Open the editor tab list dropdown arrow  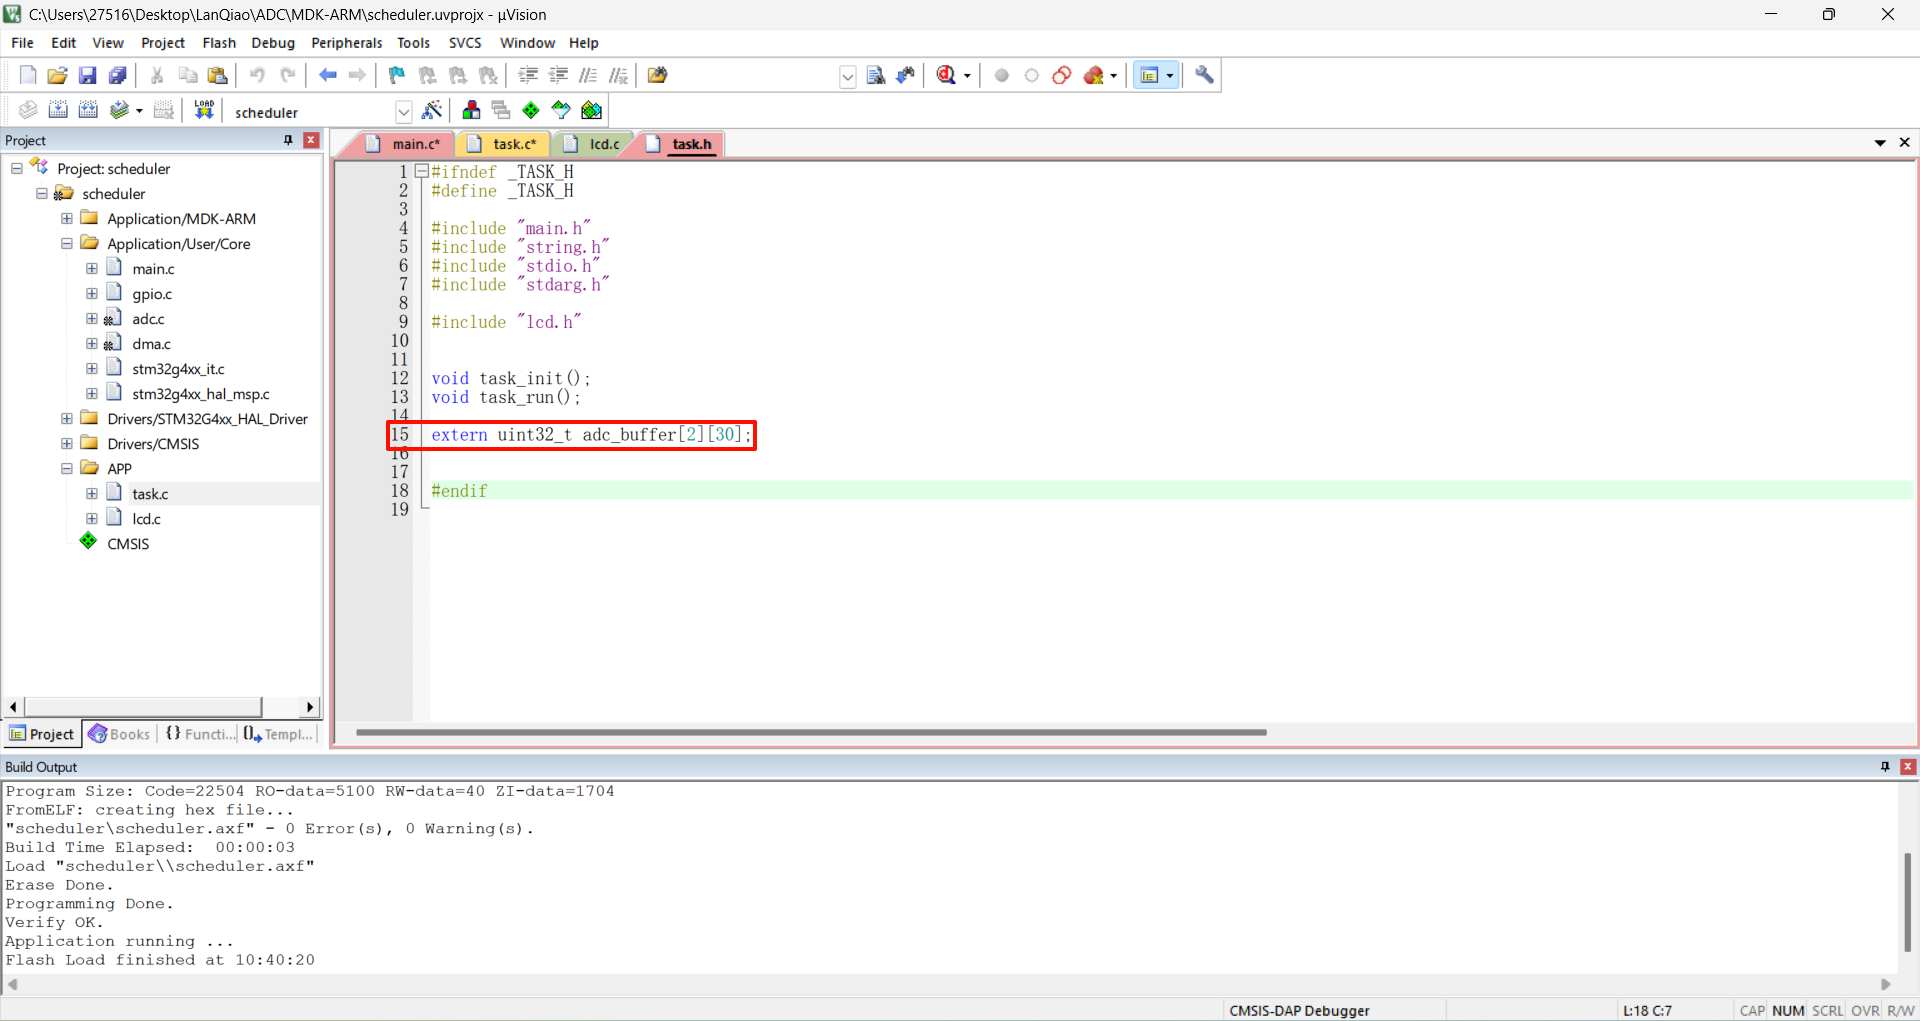(x=1880, y=143)
